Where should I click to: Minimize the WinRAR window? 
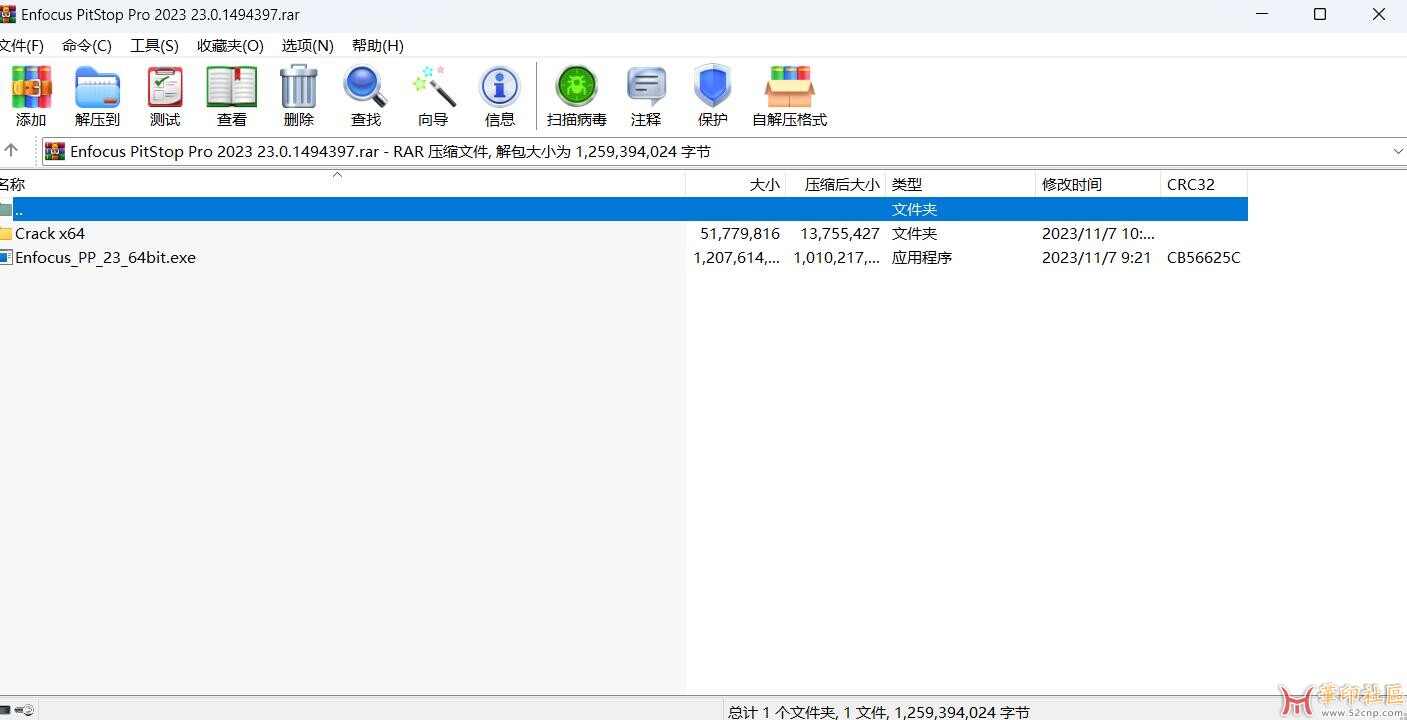(1261, 15)
